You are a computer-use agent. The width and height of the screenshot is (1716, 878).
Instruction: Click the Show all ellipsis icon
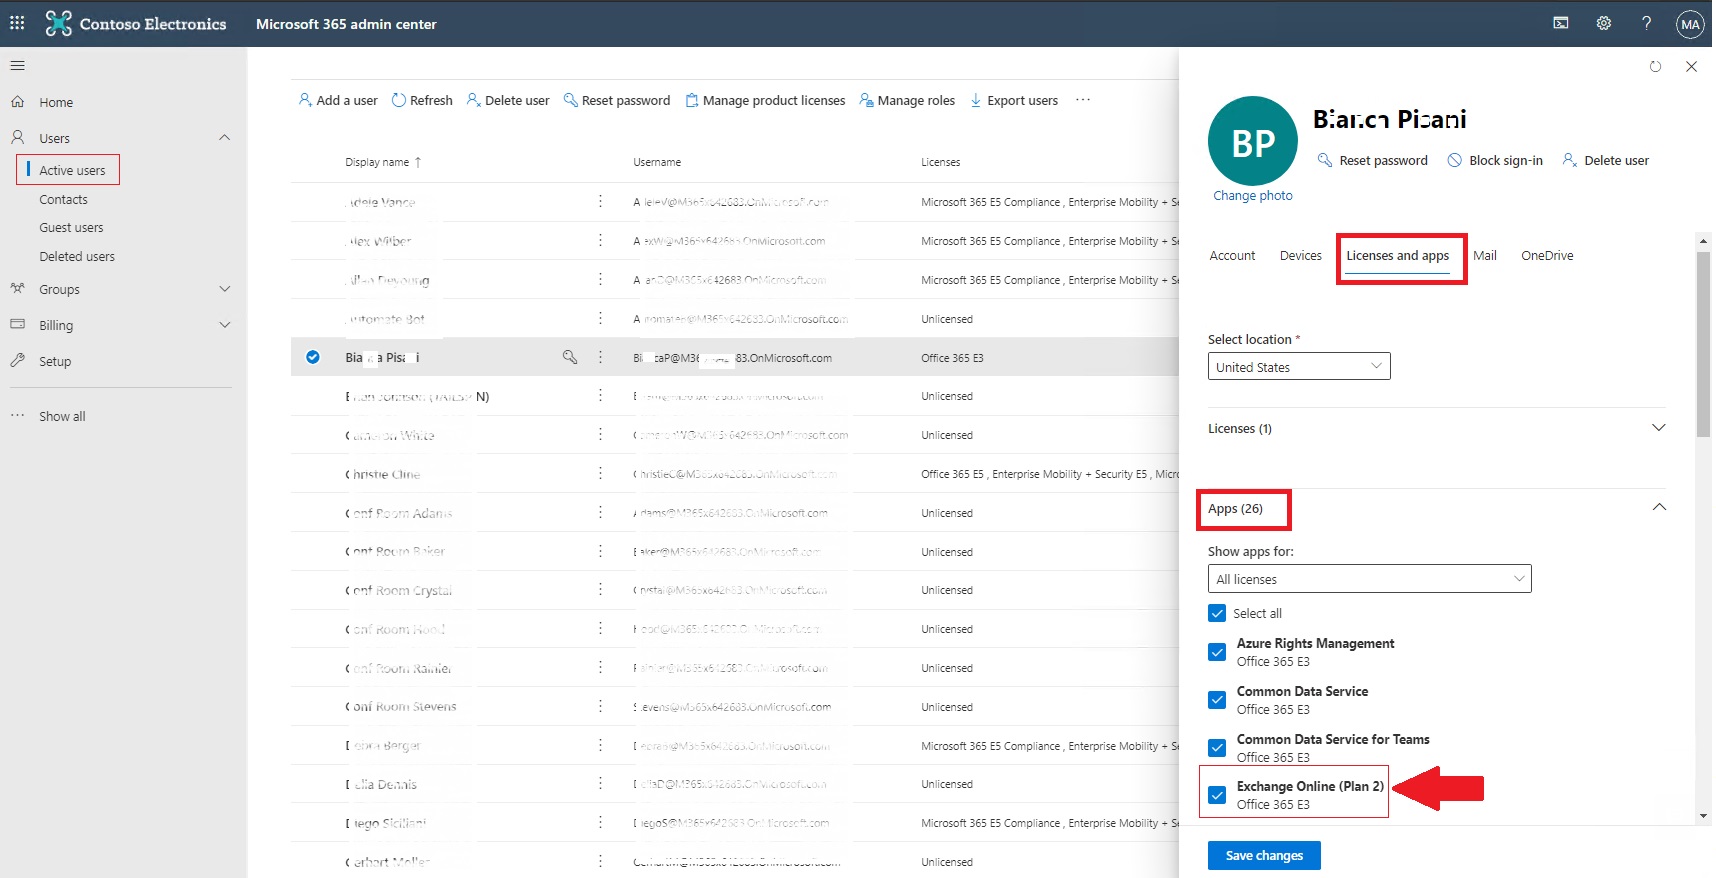point(18,416)
